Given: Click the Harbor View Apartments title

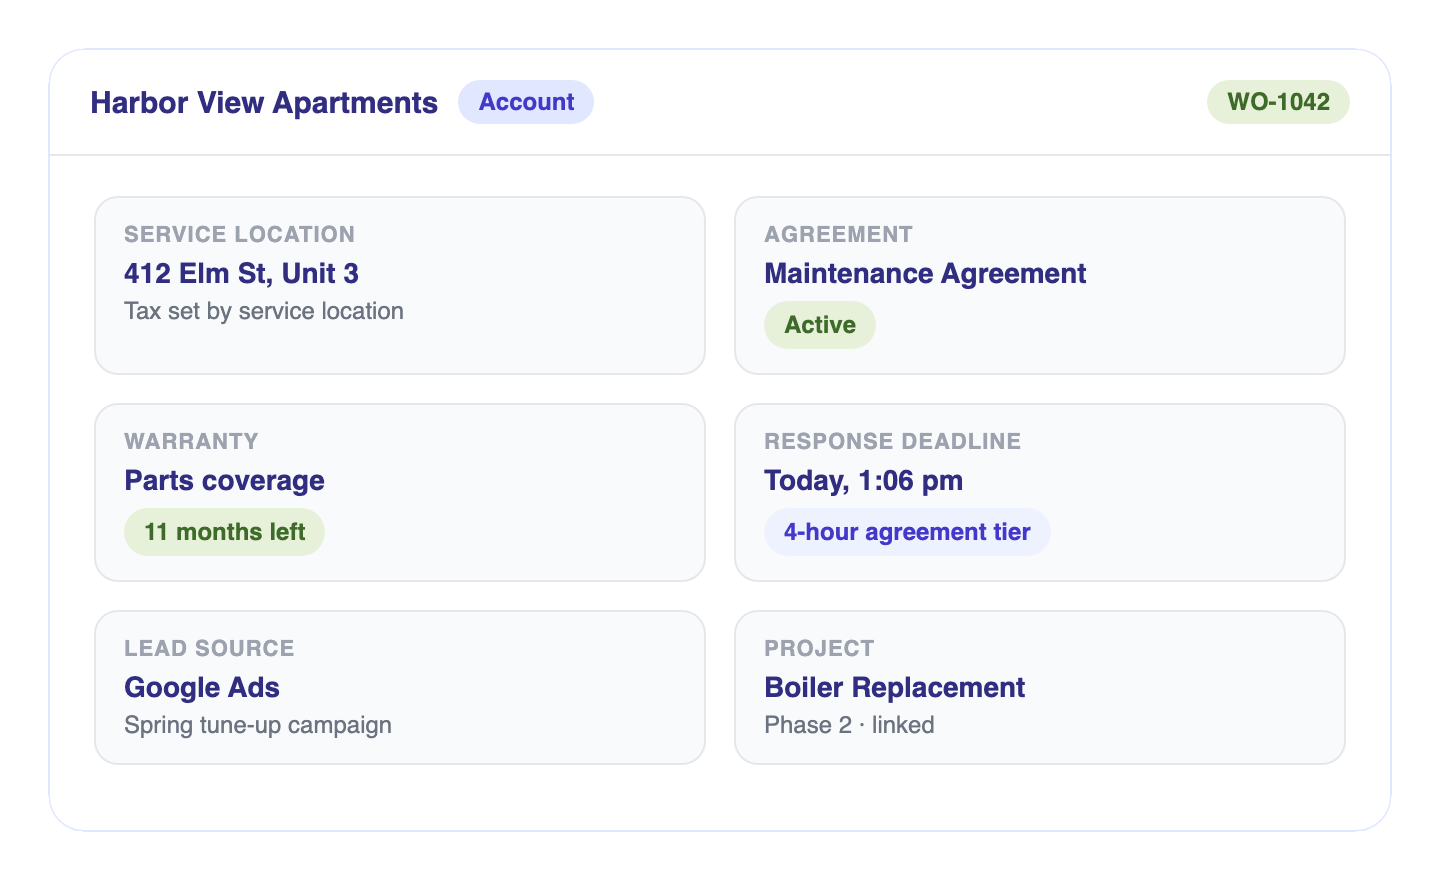Looking at the screenshot, I should pyautogui.click(x=264, y=102).
